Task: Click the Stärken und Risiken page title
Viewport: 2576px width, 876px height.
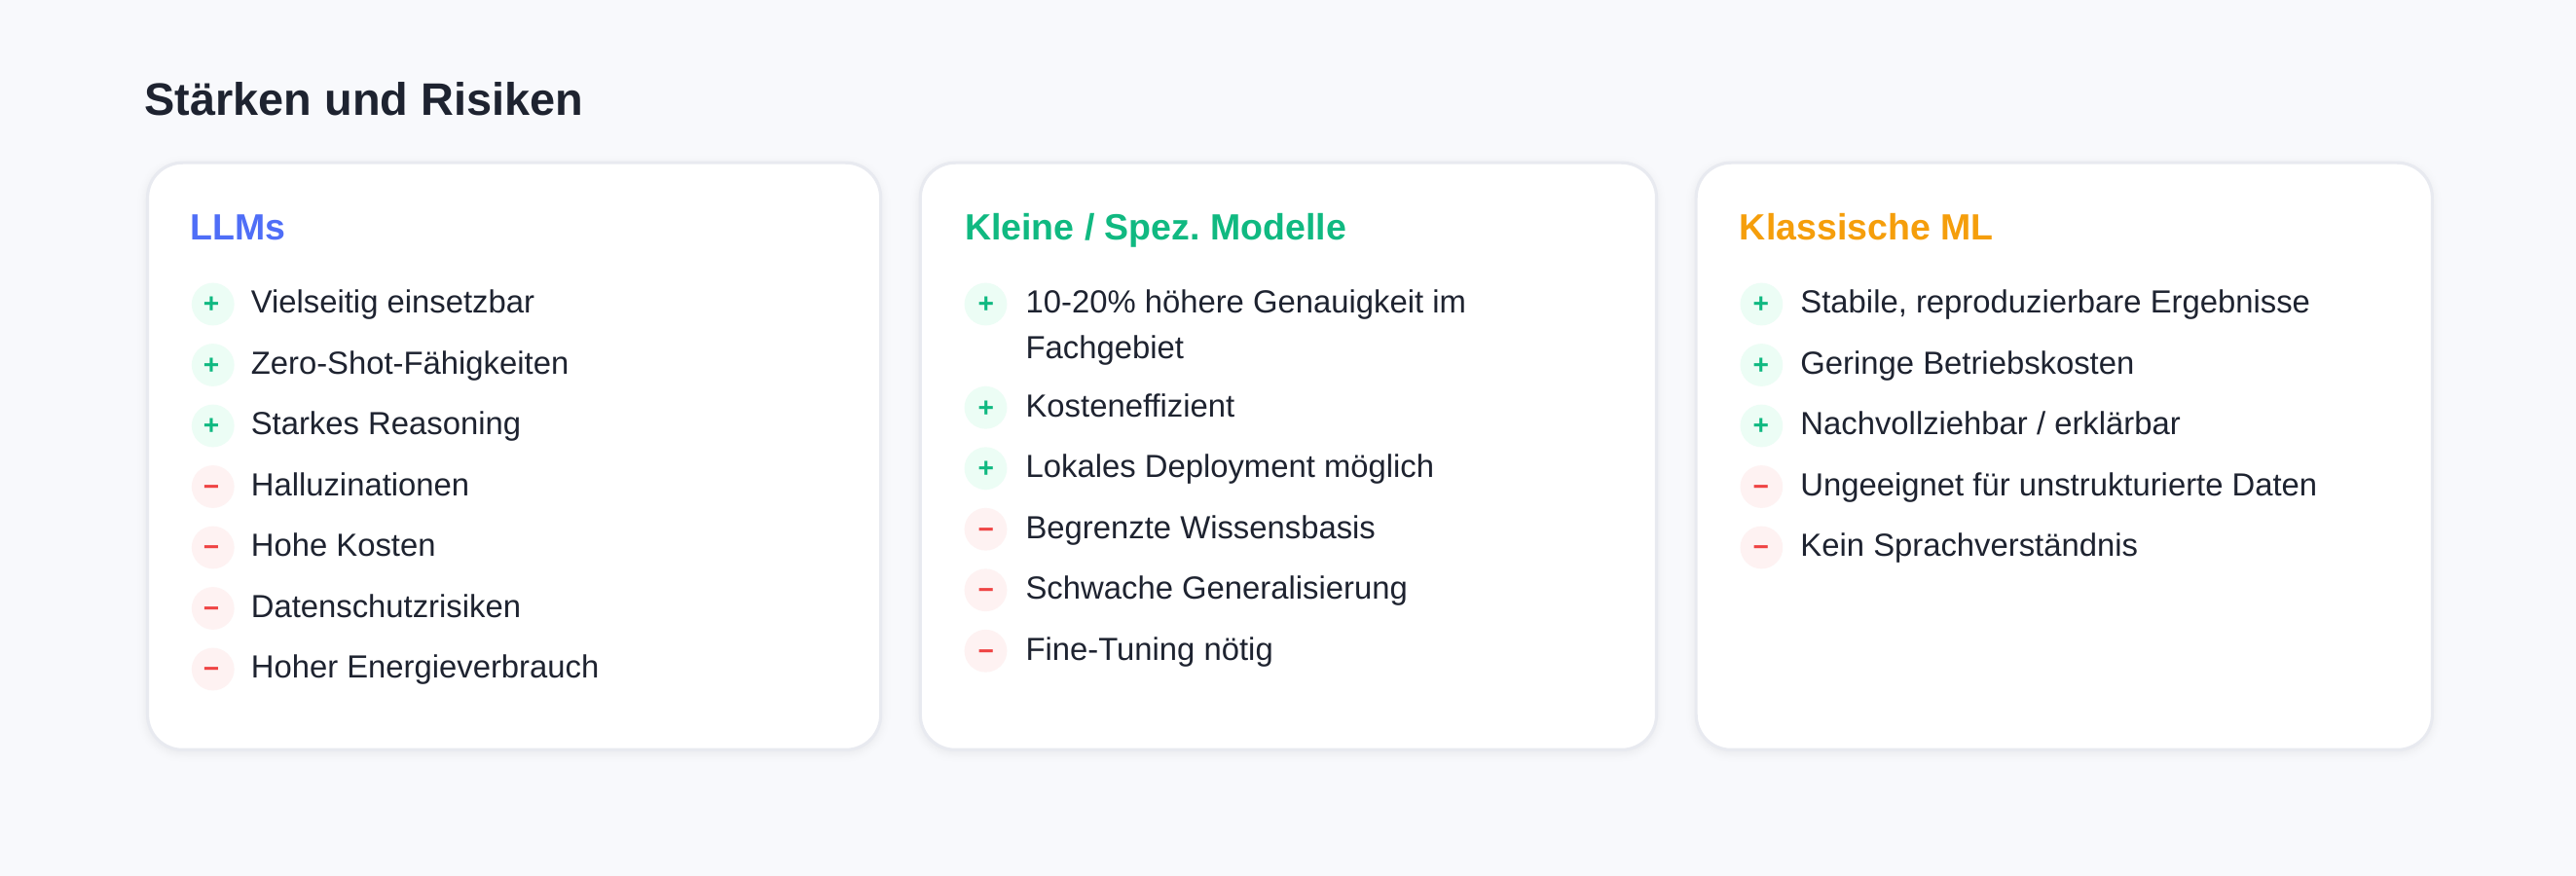Action: pos(363,100)
